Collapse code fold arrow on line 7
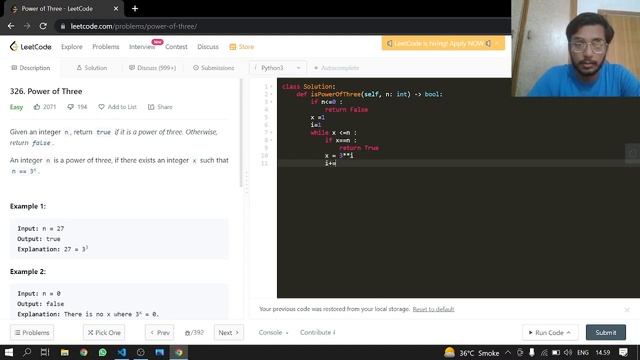640x360 pixels. pyautogui.click(x=271, y=133)
